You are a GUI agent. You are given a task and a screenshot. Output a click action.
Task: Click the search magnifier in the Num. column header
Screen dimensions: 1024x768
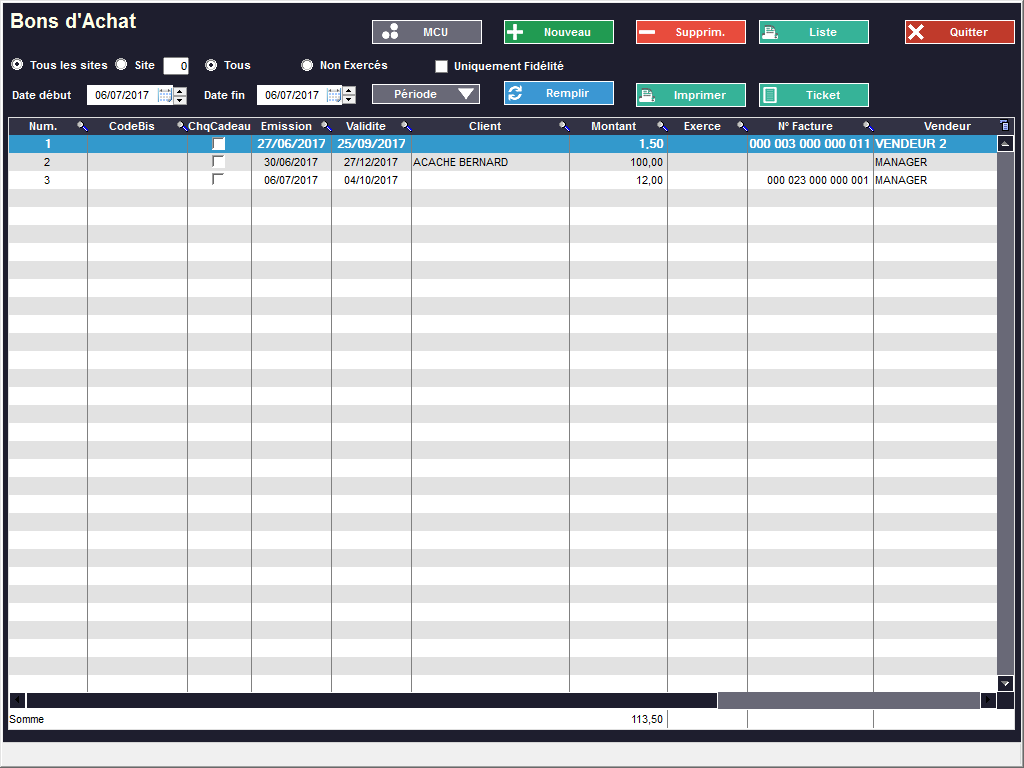click(x=82, y=127)
